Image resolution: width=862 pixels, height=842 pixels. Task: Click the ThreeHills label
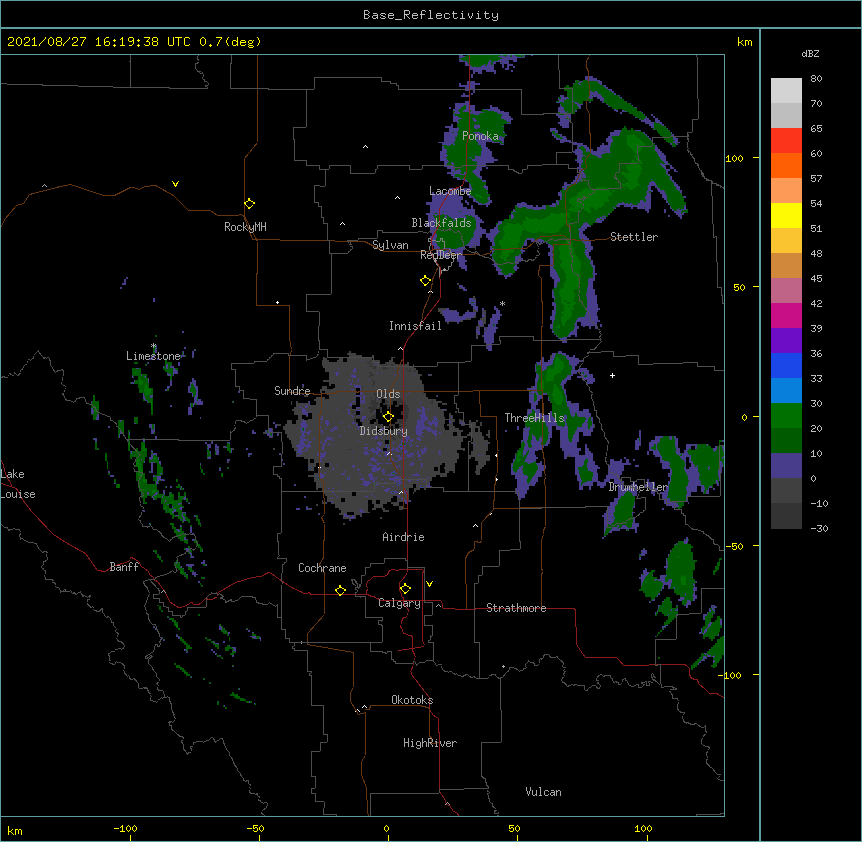534,418
